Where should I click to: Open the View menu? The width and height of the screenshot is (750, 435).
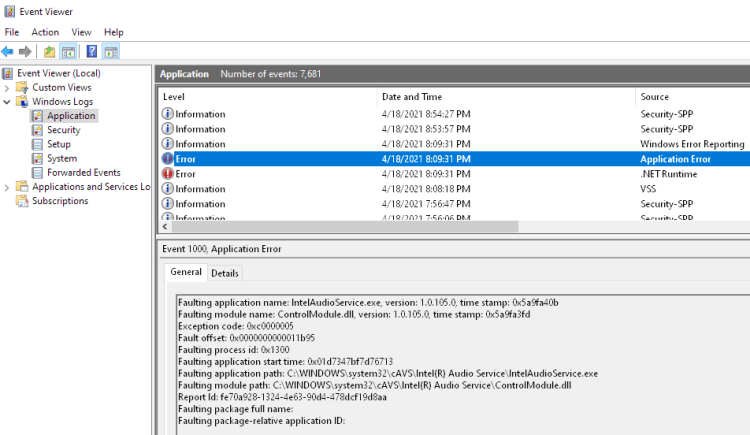pyautogui.click(x=81, y=32)
